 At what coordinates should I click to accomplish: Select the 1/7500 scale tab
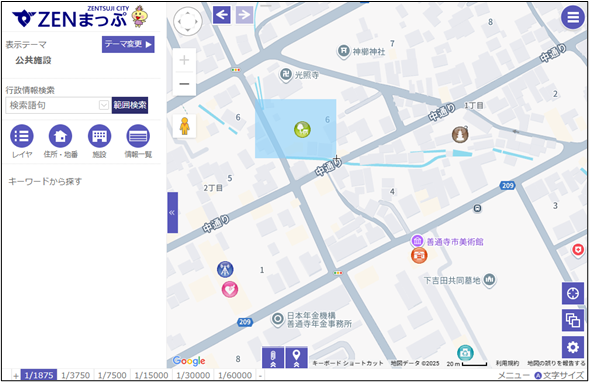pyautogui.click(x=112, y=375)
